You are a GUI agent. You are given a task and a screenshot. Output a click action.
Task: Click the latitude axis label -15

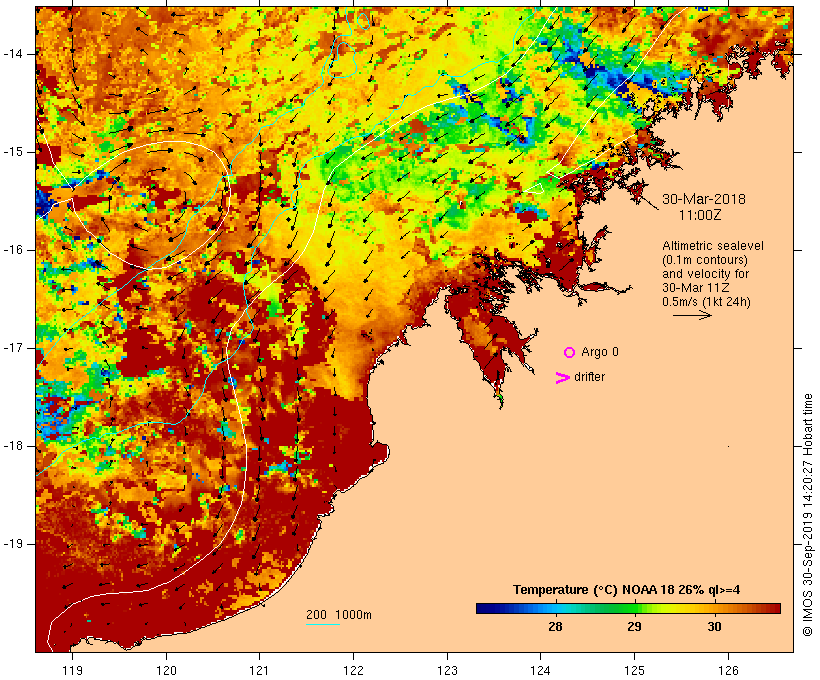point(12,152)
